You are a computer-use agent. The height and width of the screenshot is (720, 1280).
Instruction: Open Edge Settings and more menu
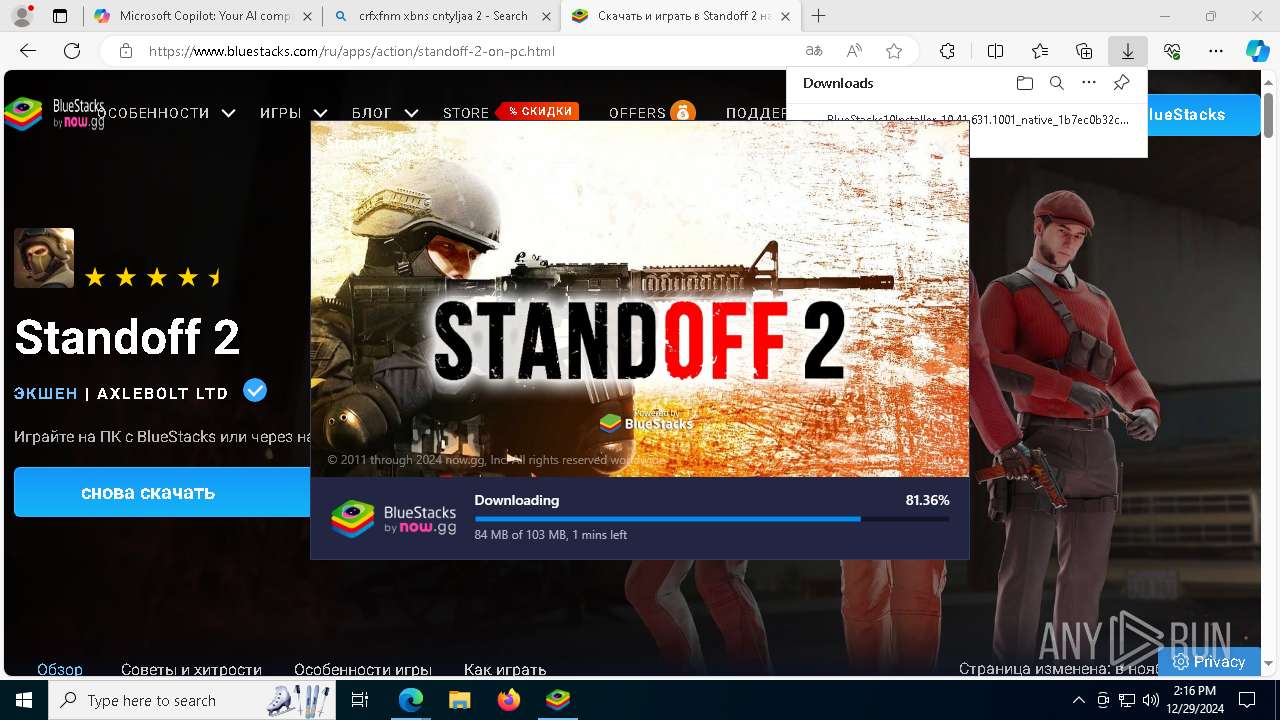click(1216, 51)
